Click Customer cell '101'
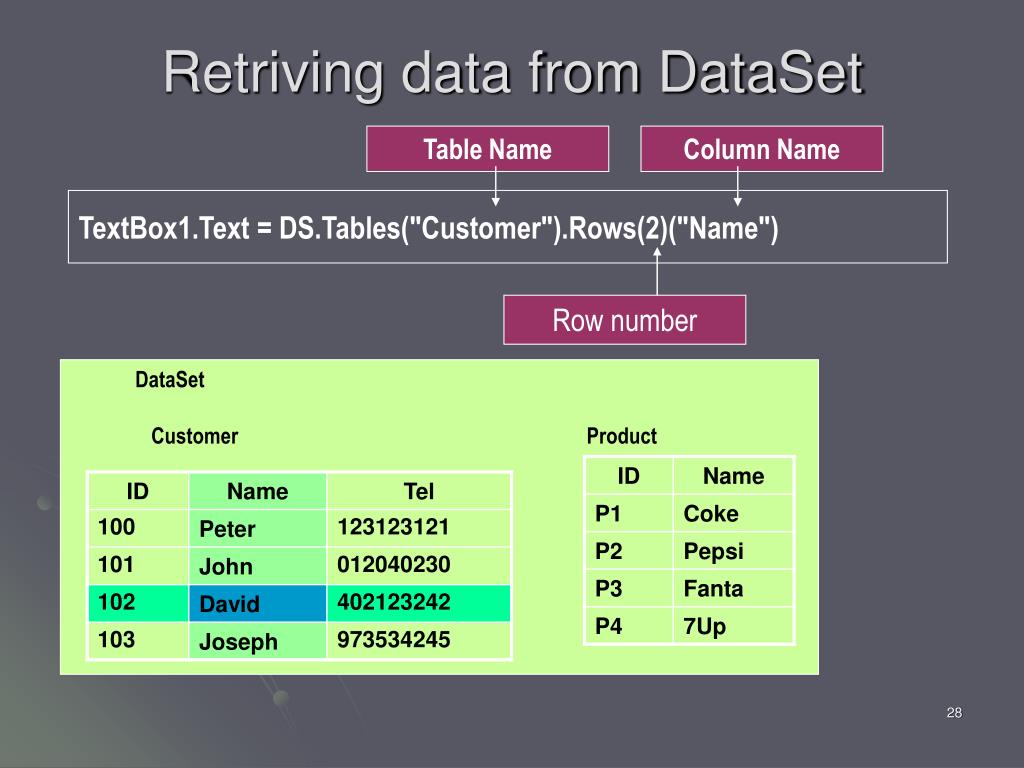1024x768 pixels. [139, 566]
